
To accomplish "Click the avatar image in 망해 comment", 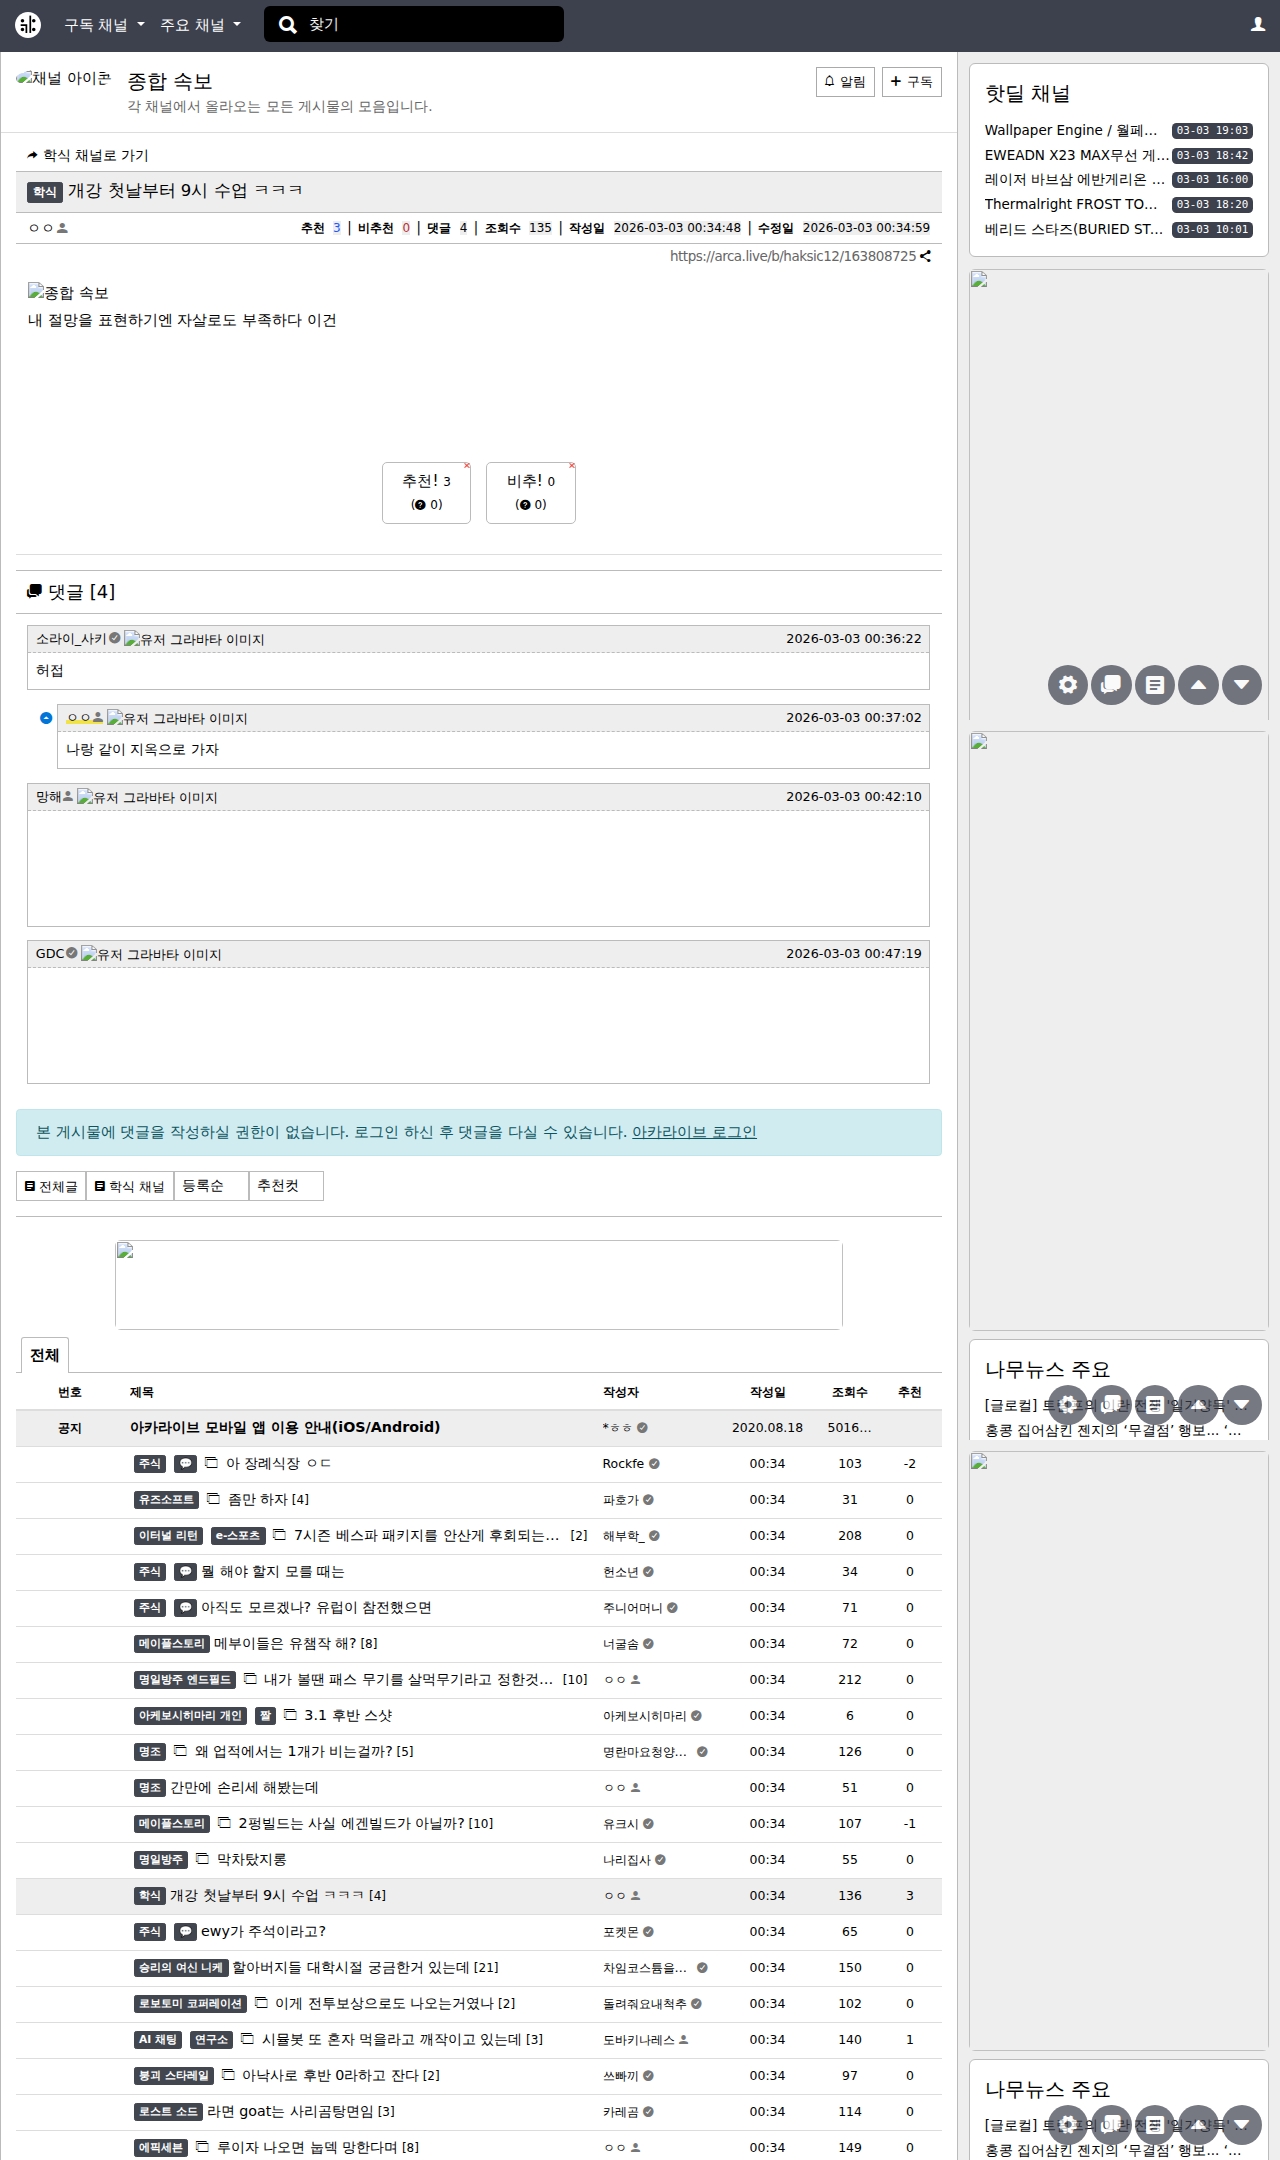I will [x=147, y=797].
